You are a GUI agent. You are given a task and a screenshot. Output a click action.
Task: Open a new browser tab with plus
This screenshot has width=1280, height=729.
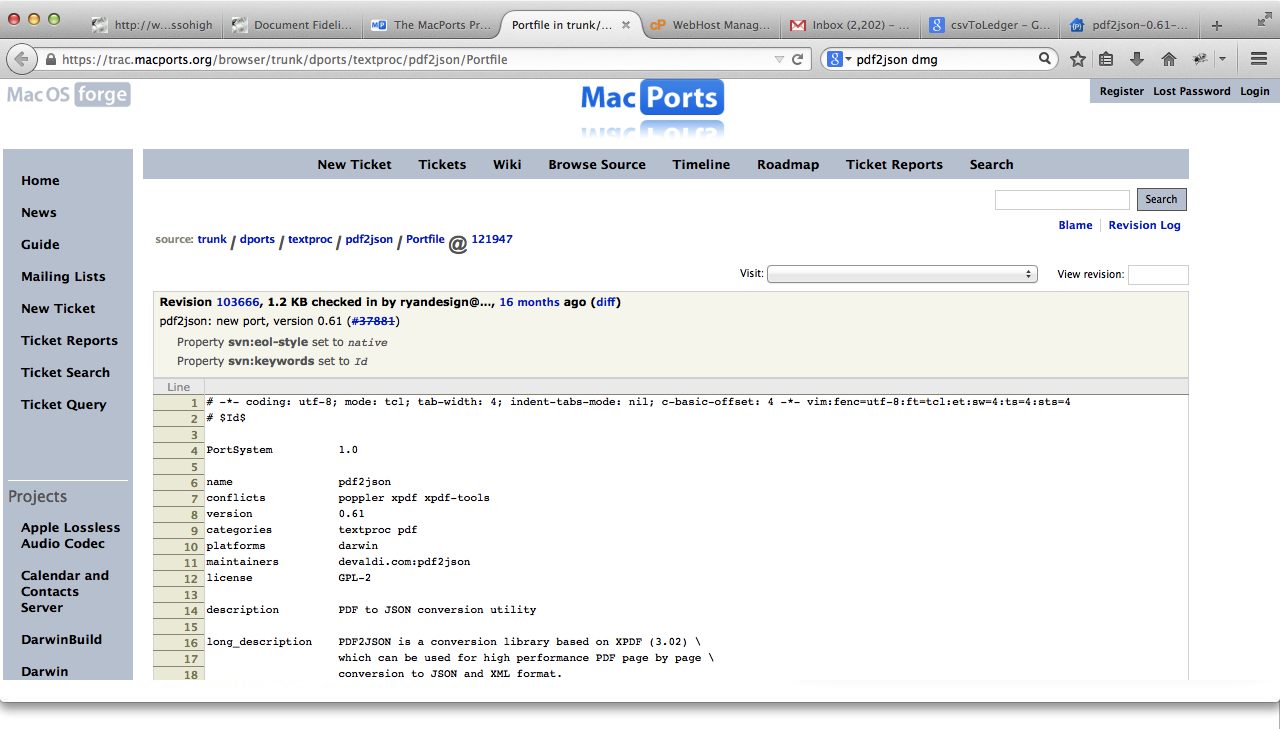tap(1217, 26)
